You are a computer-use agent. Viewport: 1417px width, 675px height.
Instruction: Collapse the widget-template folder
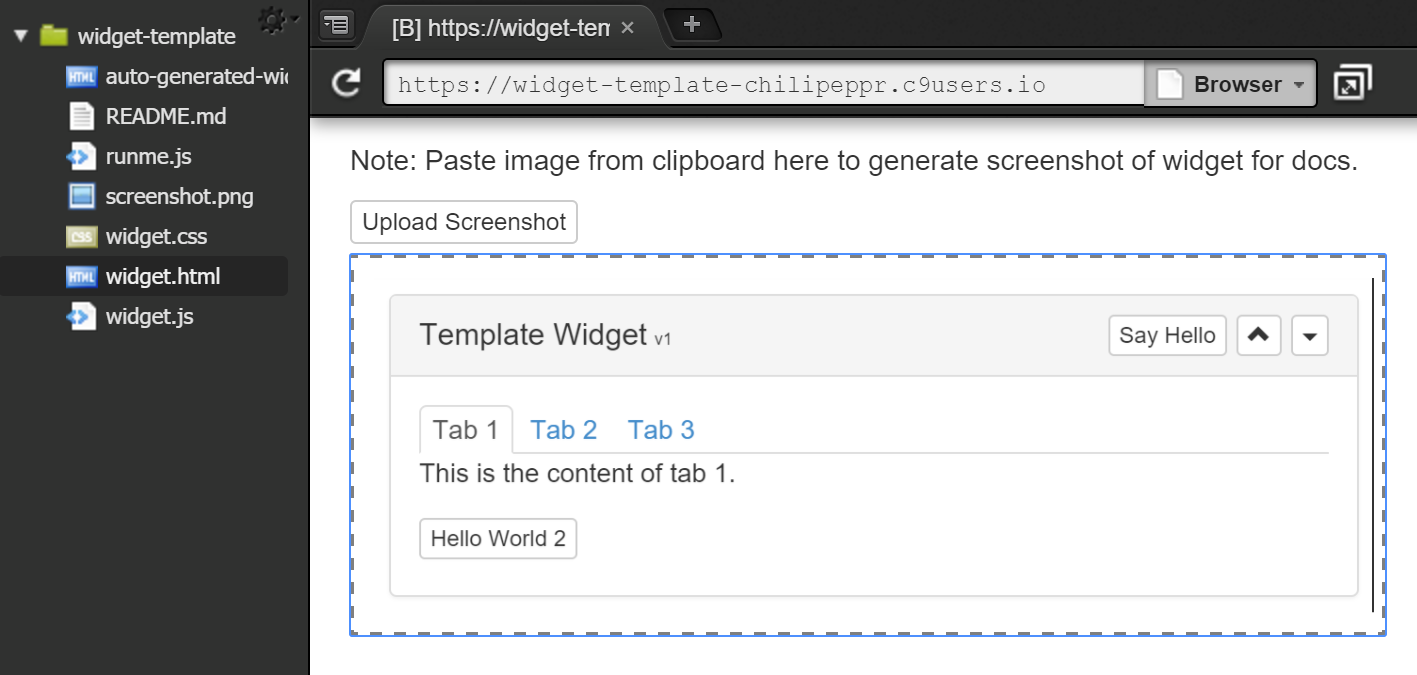(x=21, y=37)
